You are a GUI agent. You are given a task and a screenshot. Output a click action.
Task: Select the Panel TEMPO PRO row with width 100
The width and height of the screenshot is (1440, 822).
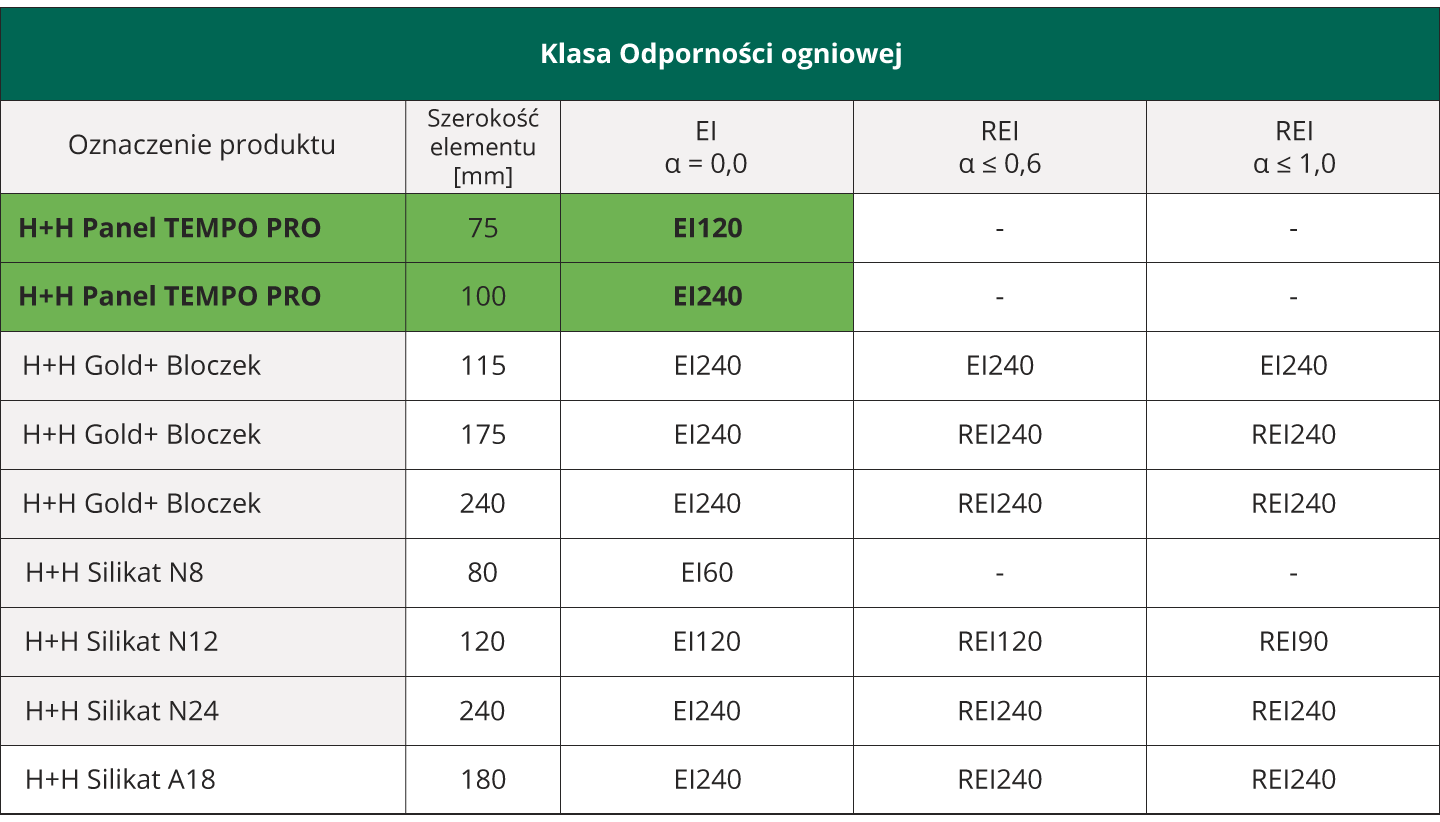[x=720, y=297]
